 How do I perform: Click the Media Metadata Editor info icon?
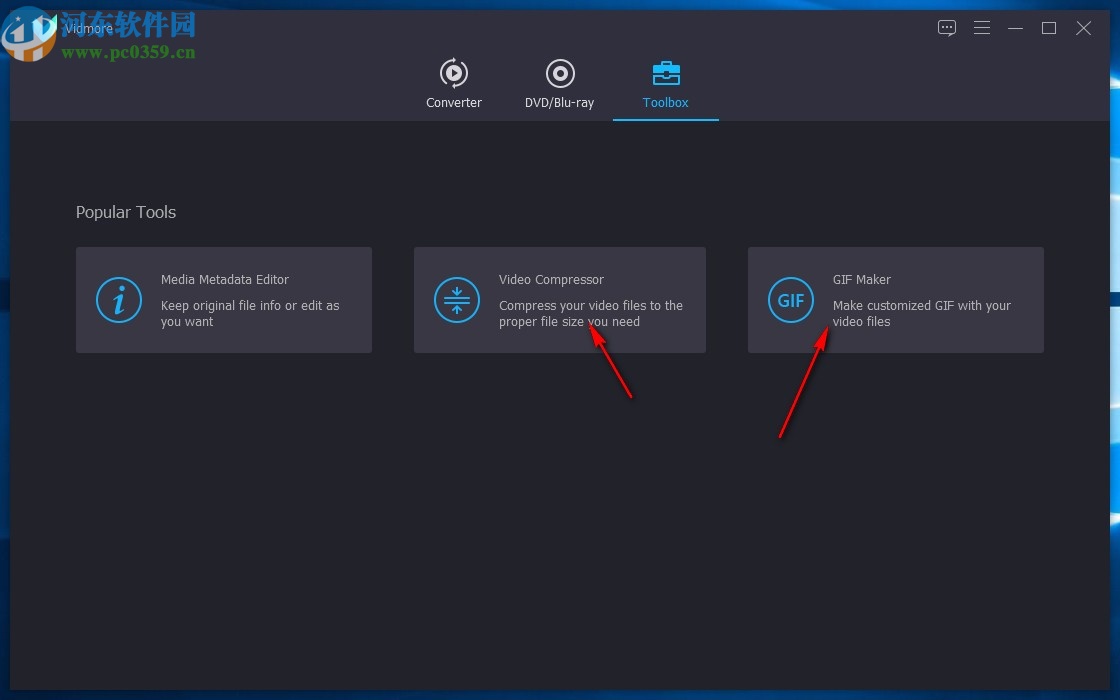tap(119, 300)
